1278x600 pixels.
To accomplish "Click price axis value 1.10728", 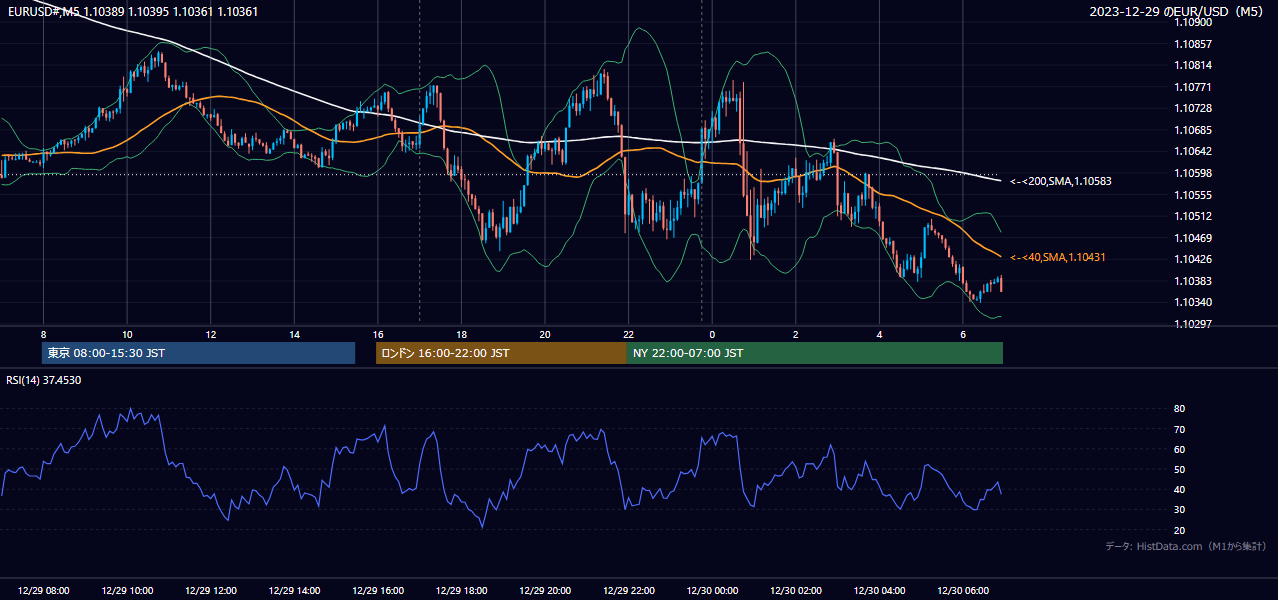I will coord(1194,108).
